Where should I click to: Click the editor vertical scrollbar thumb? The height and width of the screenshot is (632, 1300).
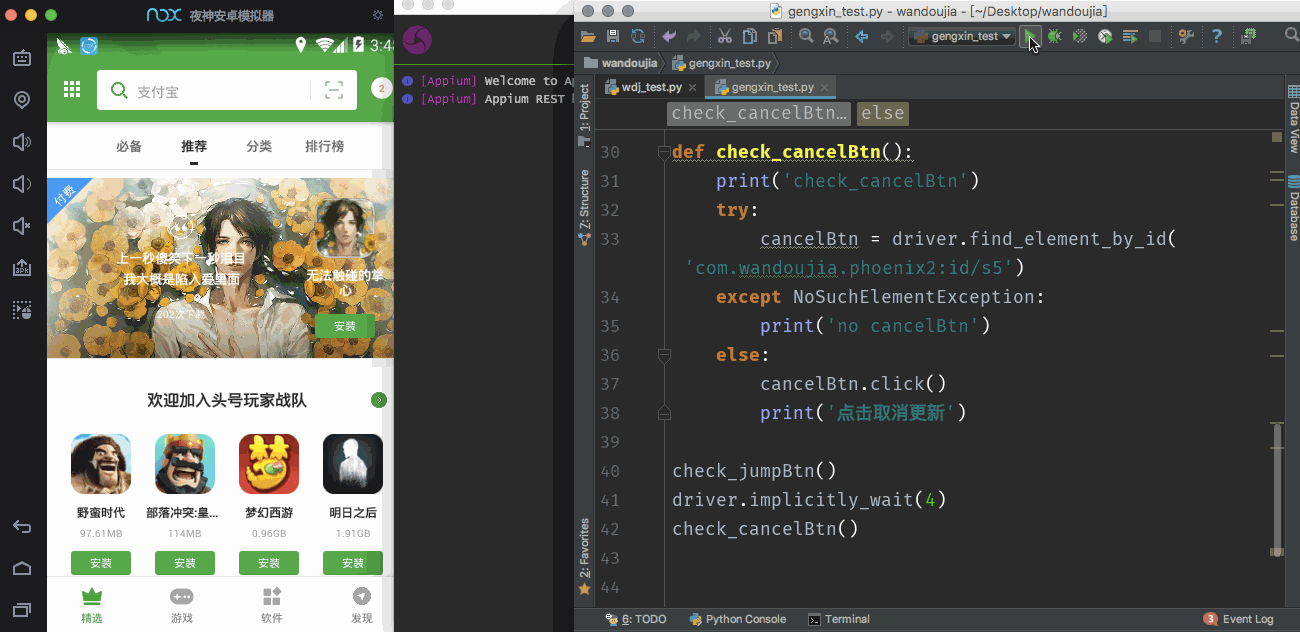click(x=1277, y=490)
